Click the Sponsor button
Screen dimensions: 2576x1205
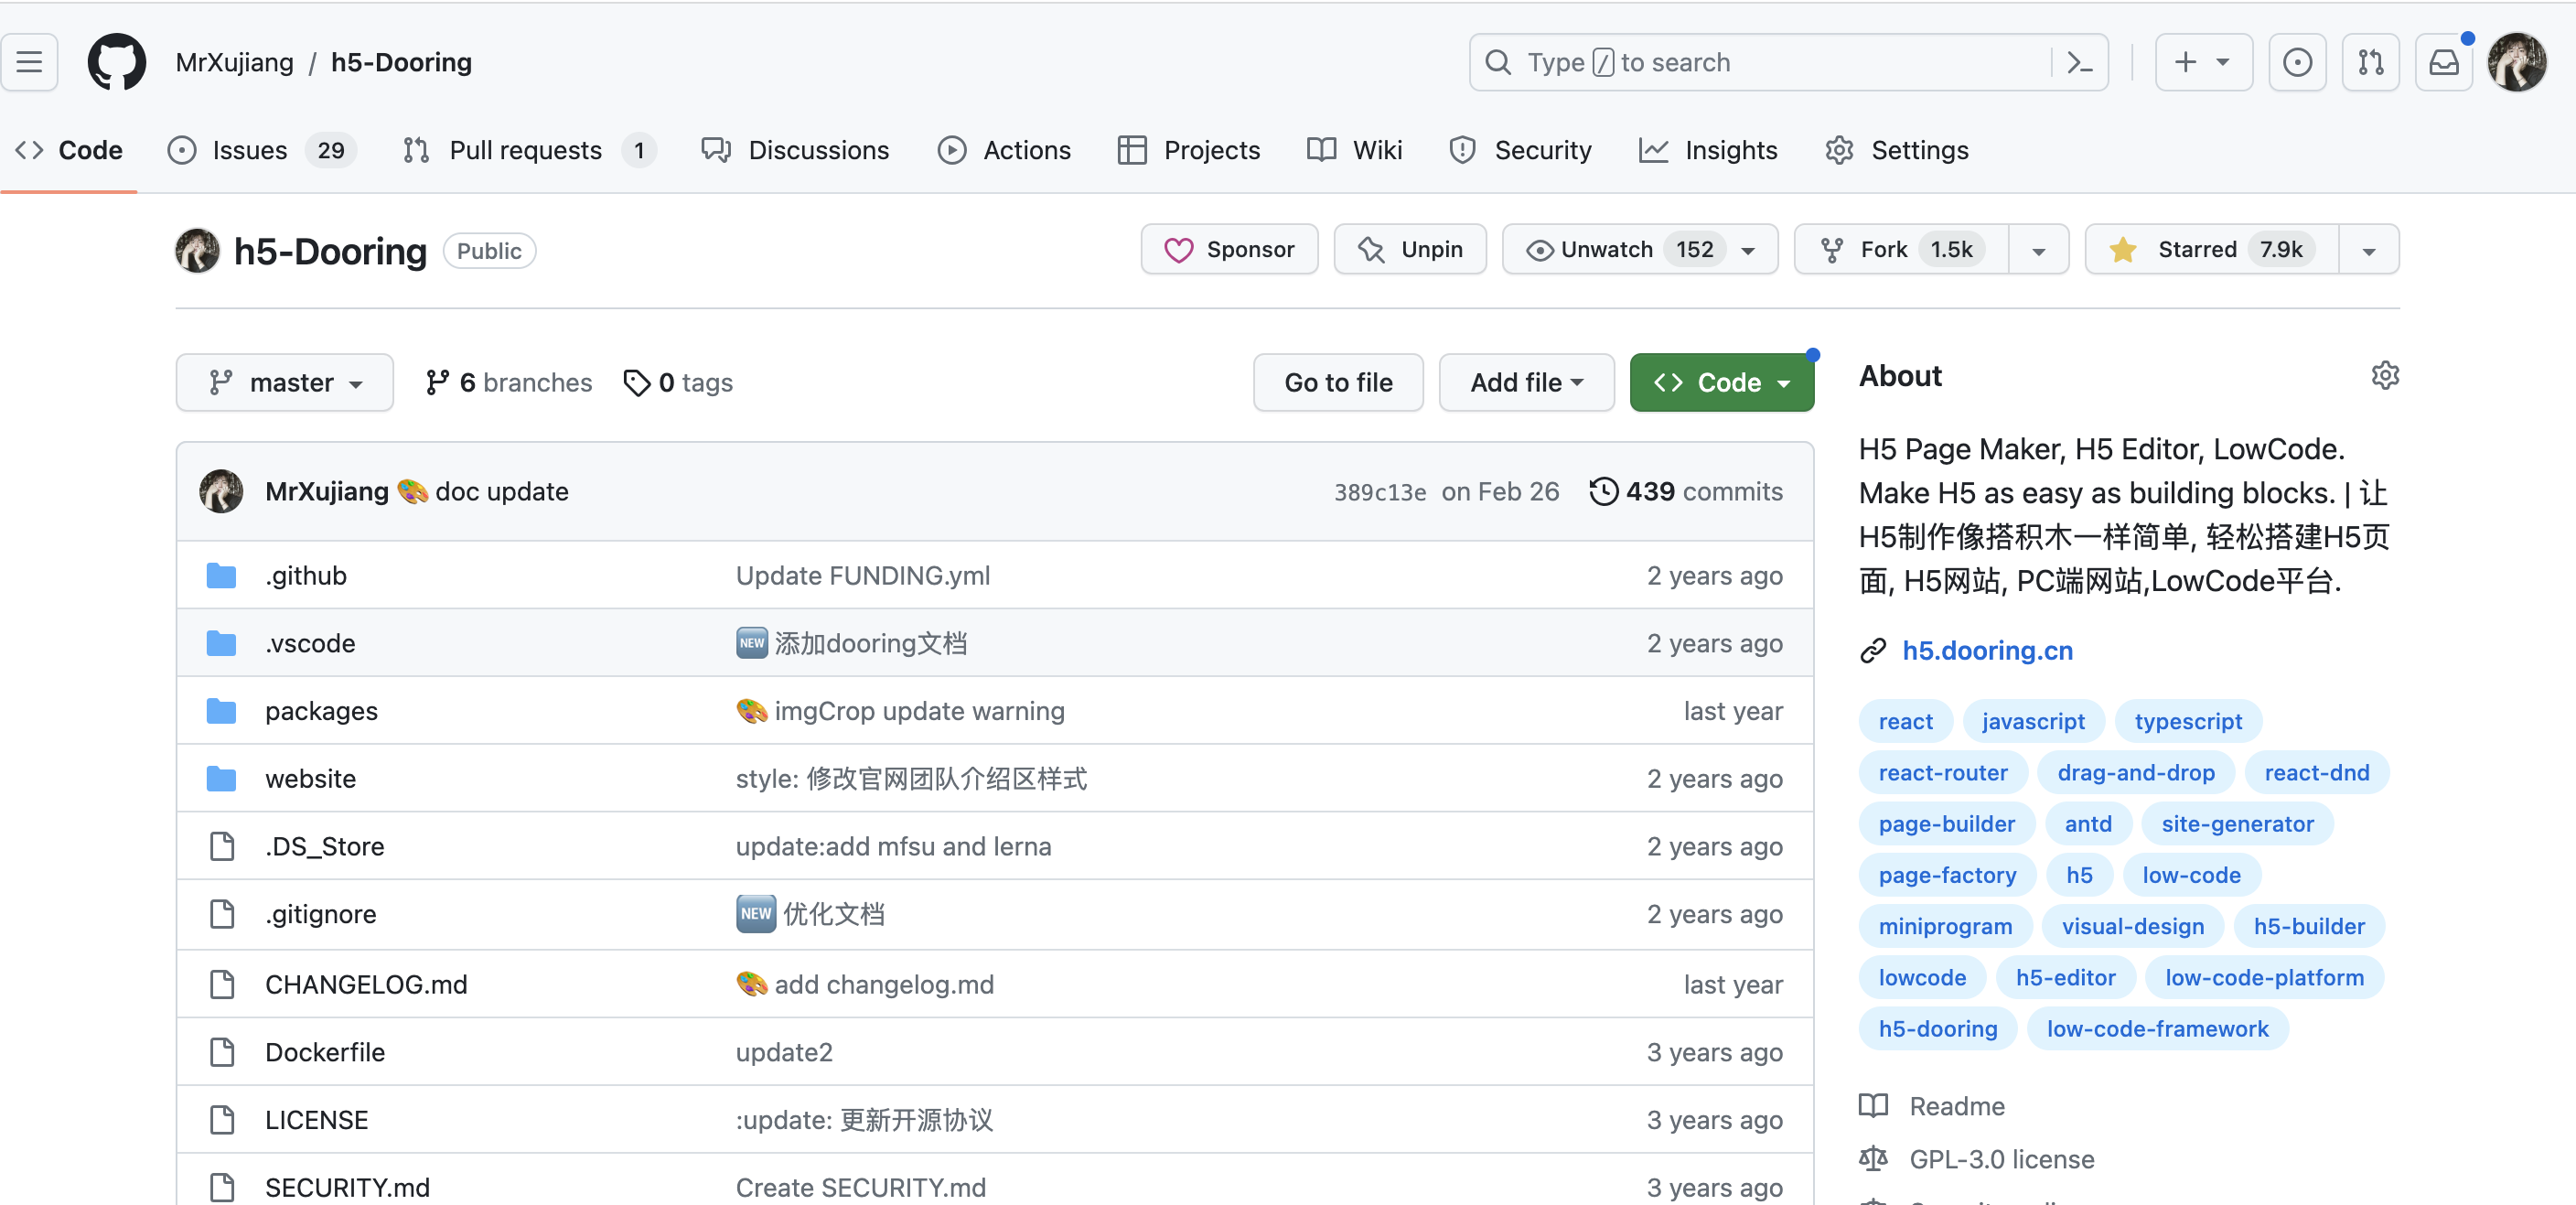[x=1229, y=249]
